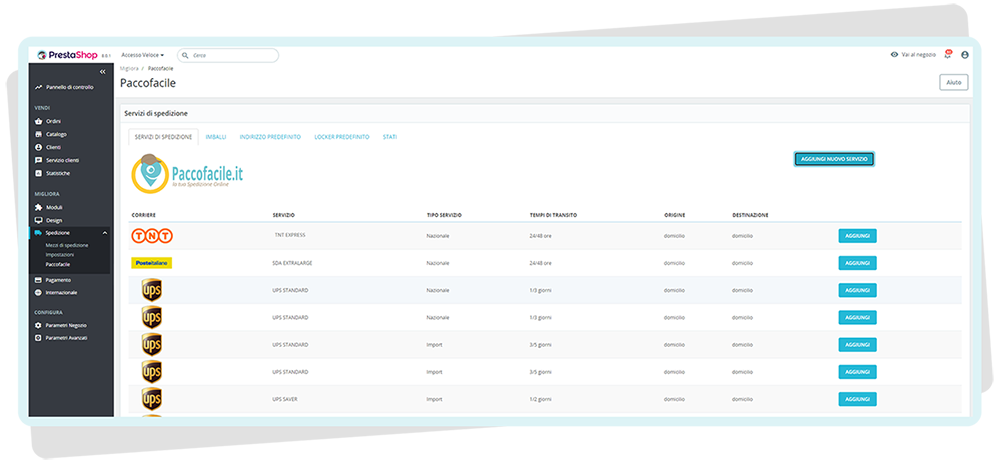Viewport: 1000px width, 462px height.
Task: Click the Poste Italiane courier logo
Action: click(x=152, y=263)
